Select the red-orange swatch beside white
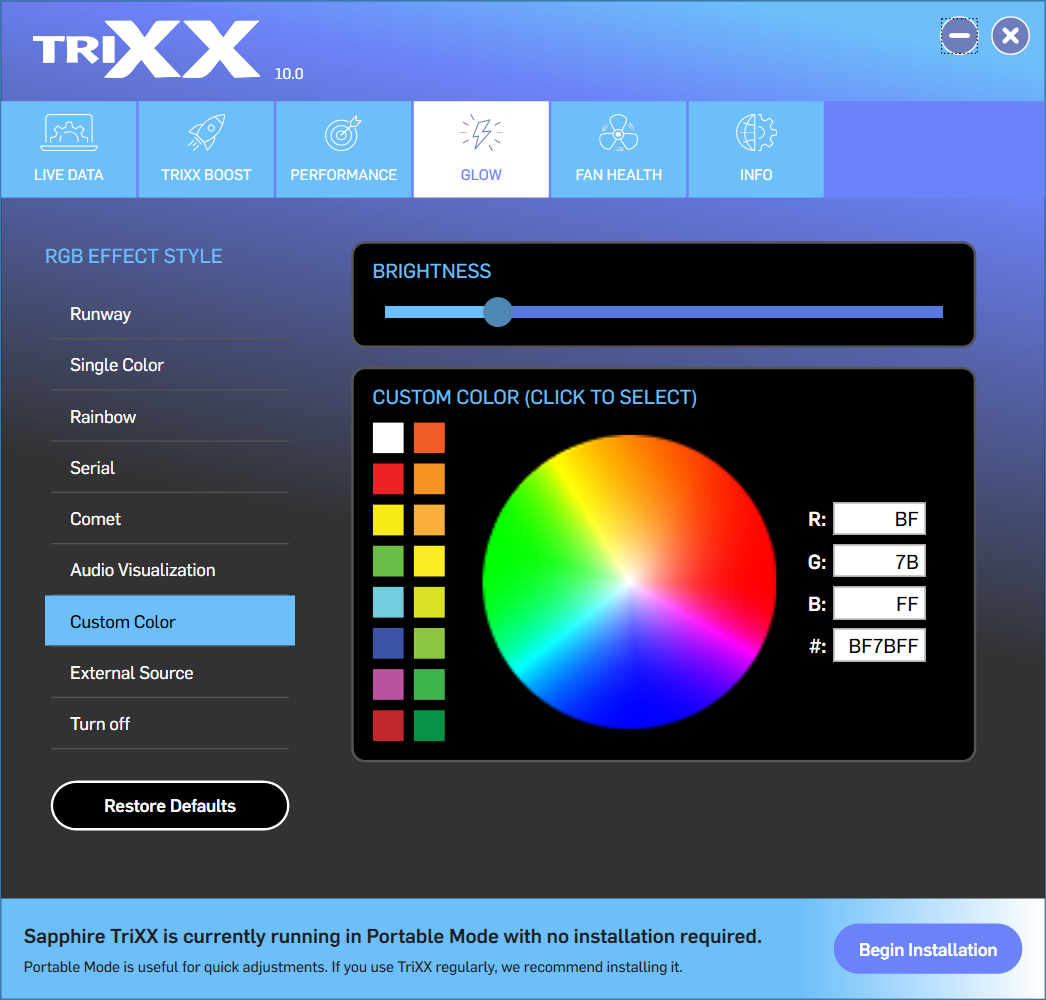The width and height of the screenshot is (1046, 1000). 429,438
